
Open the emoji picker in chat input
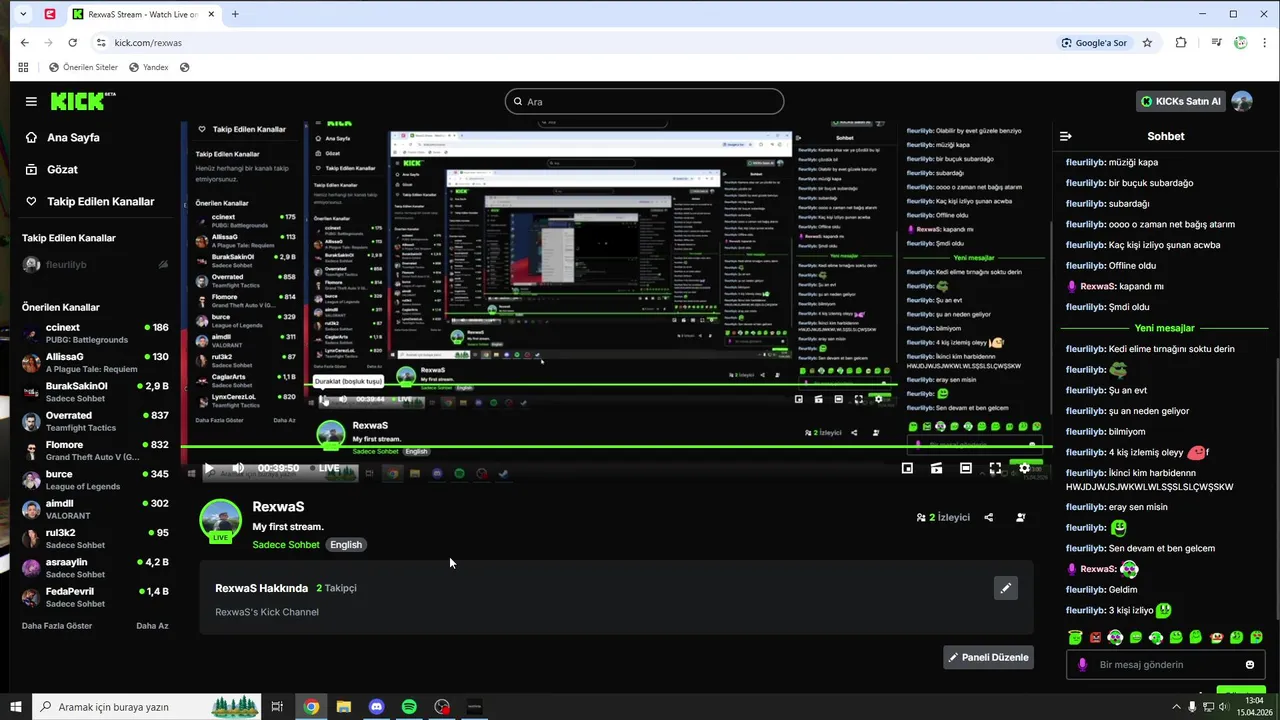1250,664
